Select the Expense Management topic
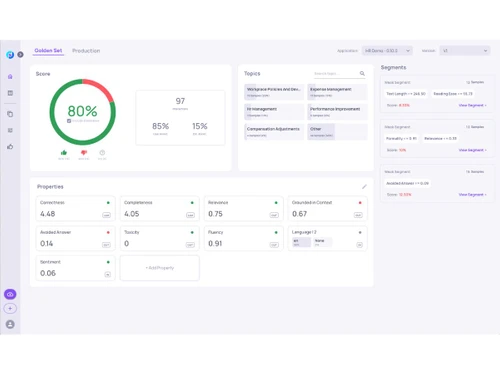 [x=337, y=92]
